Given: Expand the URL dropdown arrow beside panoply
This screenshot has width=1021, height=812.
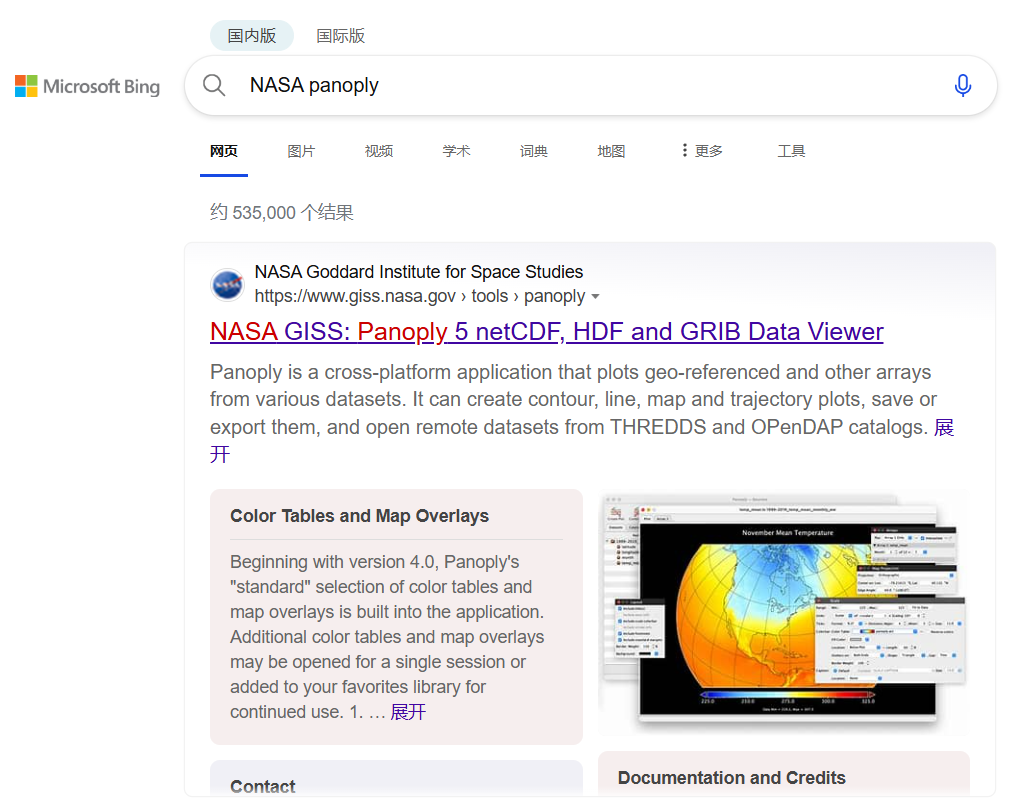Looking at the screenshot, I should click(x=595, y=297).
